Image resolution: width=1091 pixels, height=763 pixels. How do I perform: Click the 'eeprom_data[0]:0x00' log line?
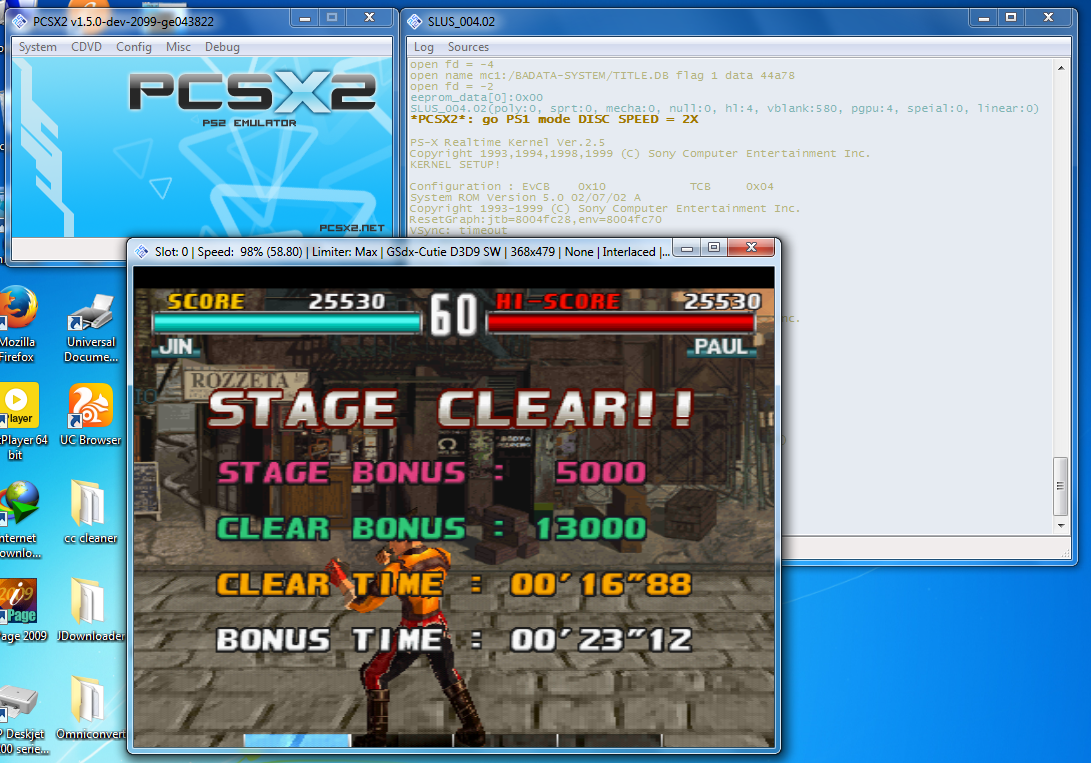click(476, 97)
